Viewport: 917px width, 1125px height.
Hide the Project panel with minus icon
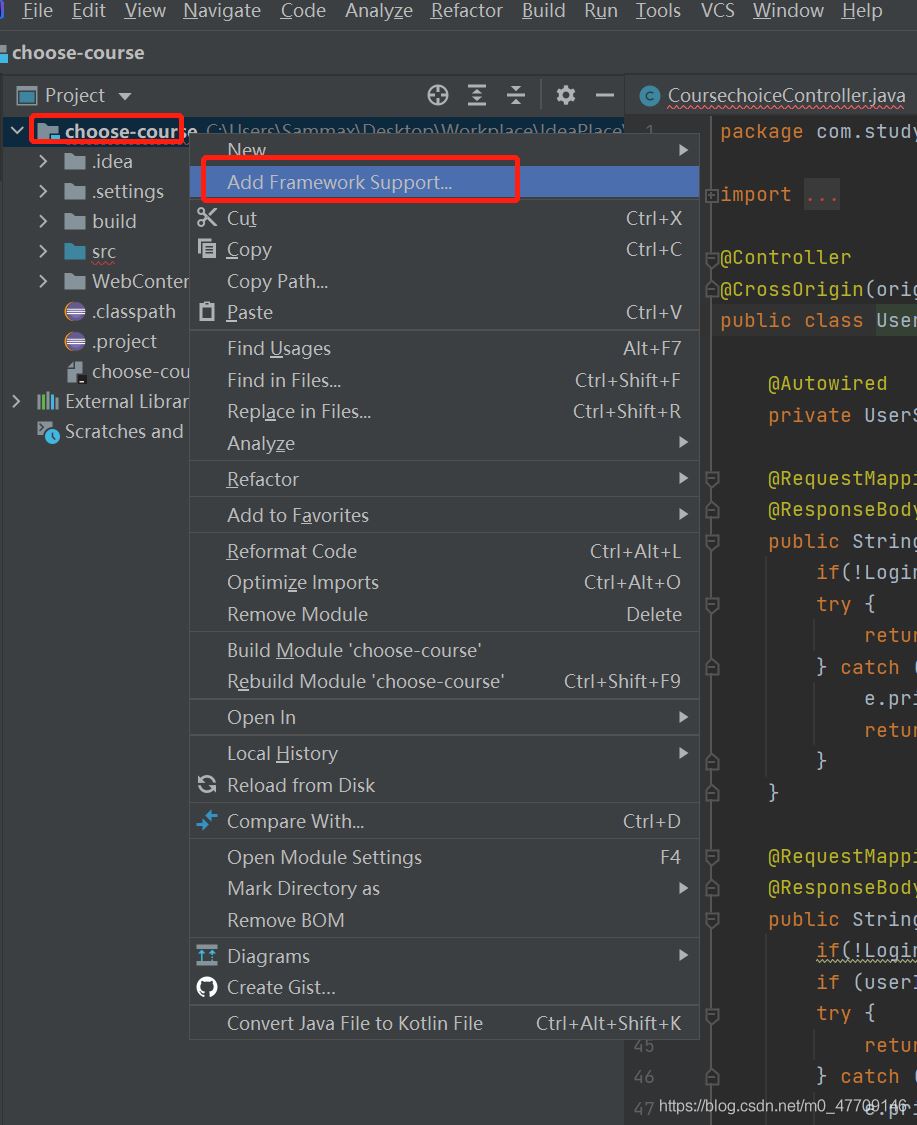[x=604, y=95]
